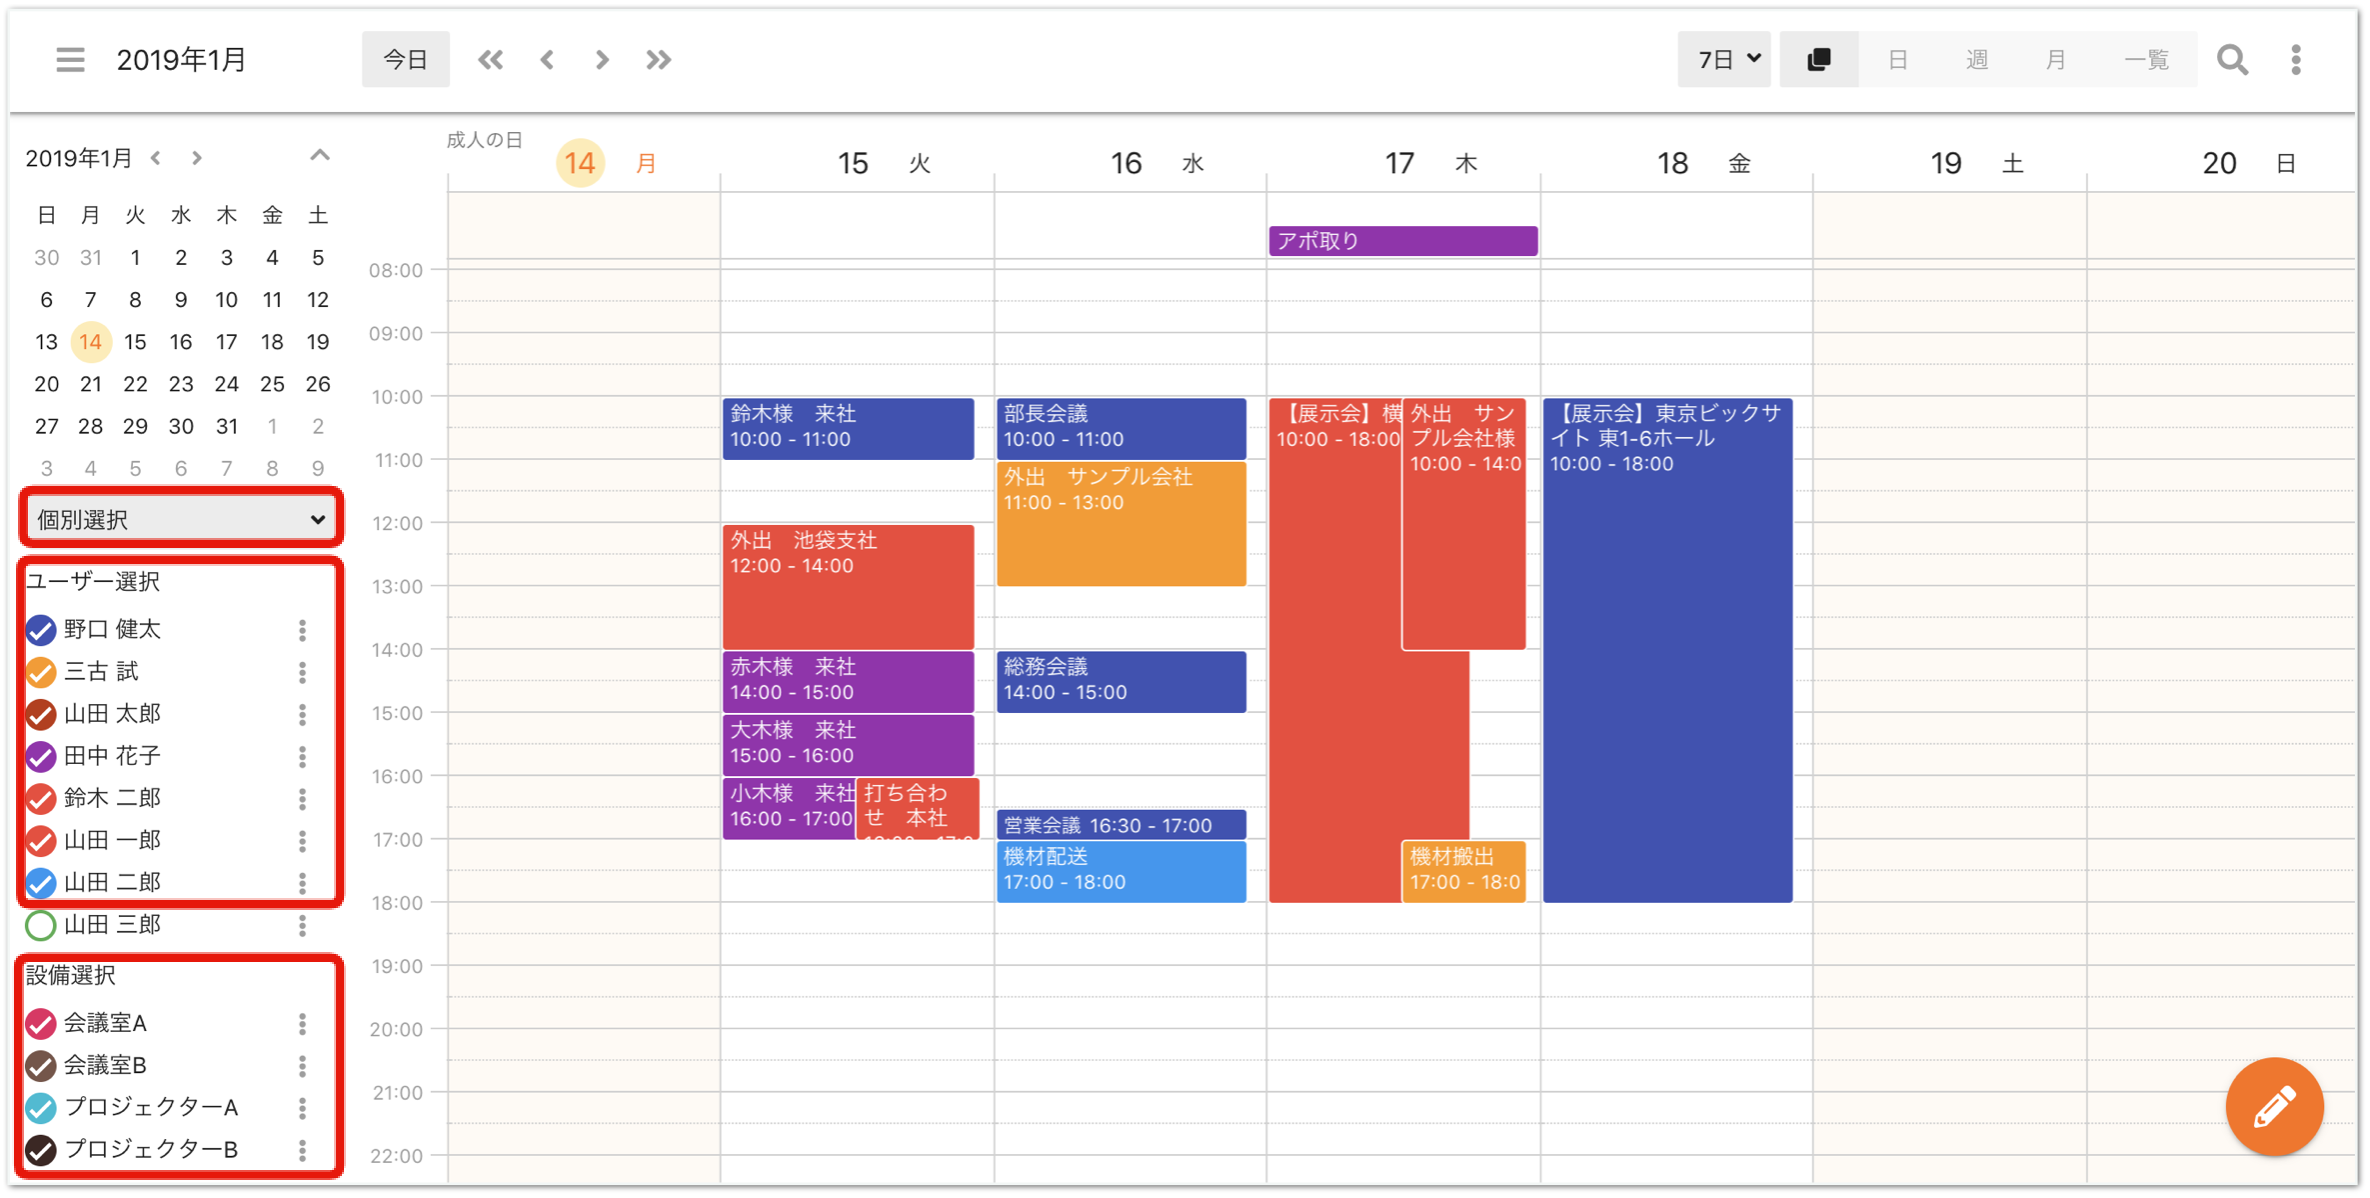Open options for 会議室B
Screen dimensions: 2370x1198
pyautogui.click(x=302, y=1066)
